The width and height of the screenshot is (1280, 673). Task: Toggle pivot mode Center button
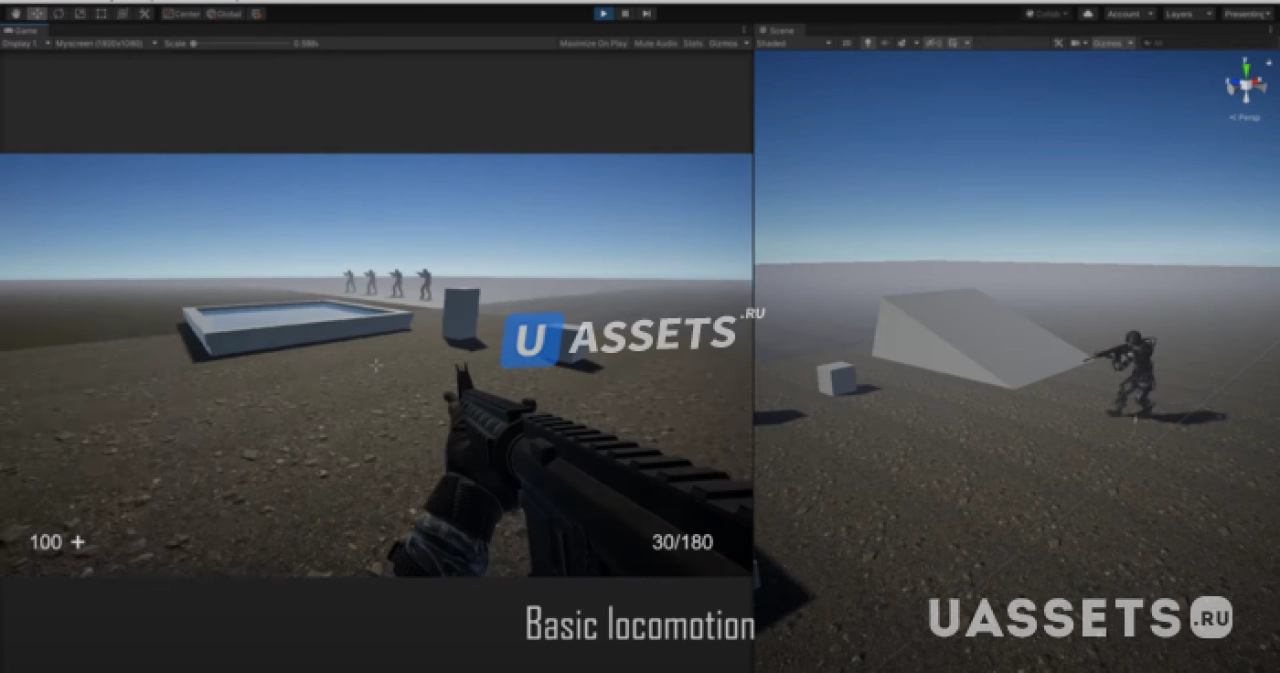(x=181, y=14)
